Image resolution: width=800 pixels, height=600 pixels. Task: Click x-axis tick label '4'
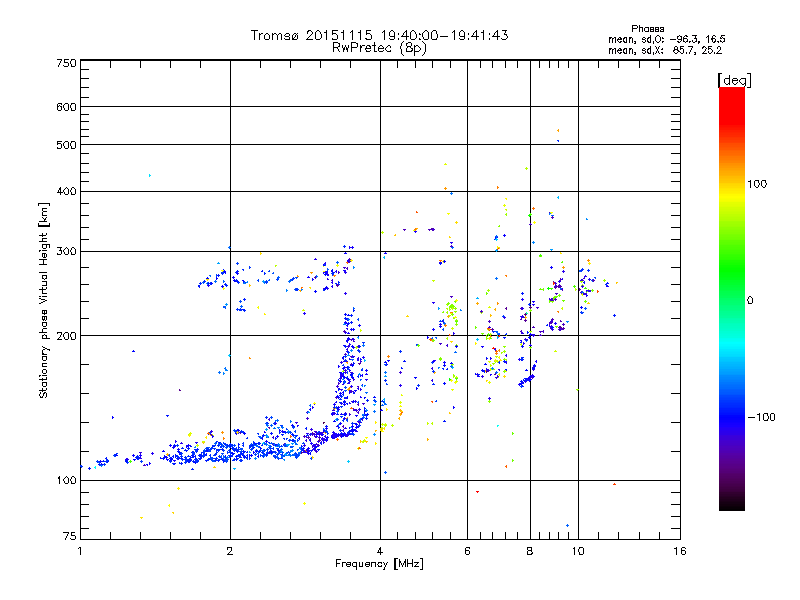tap(380, 551)
